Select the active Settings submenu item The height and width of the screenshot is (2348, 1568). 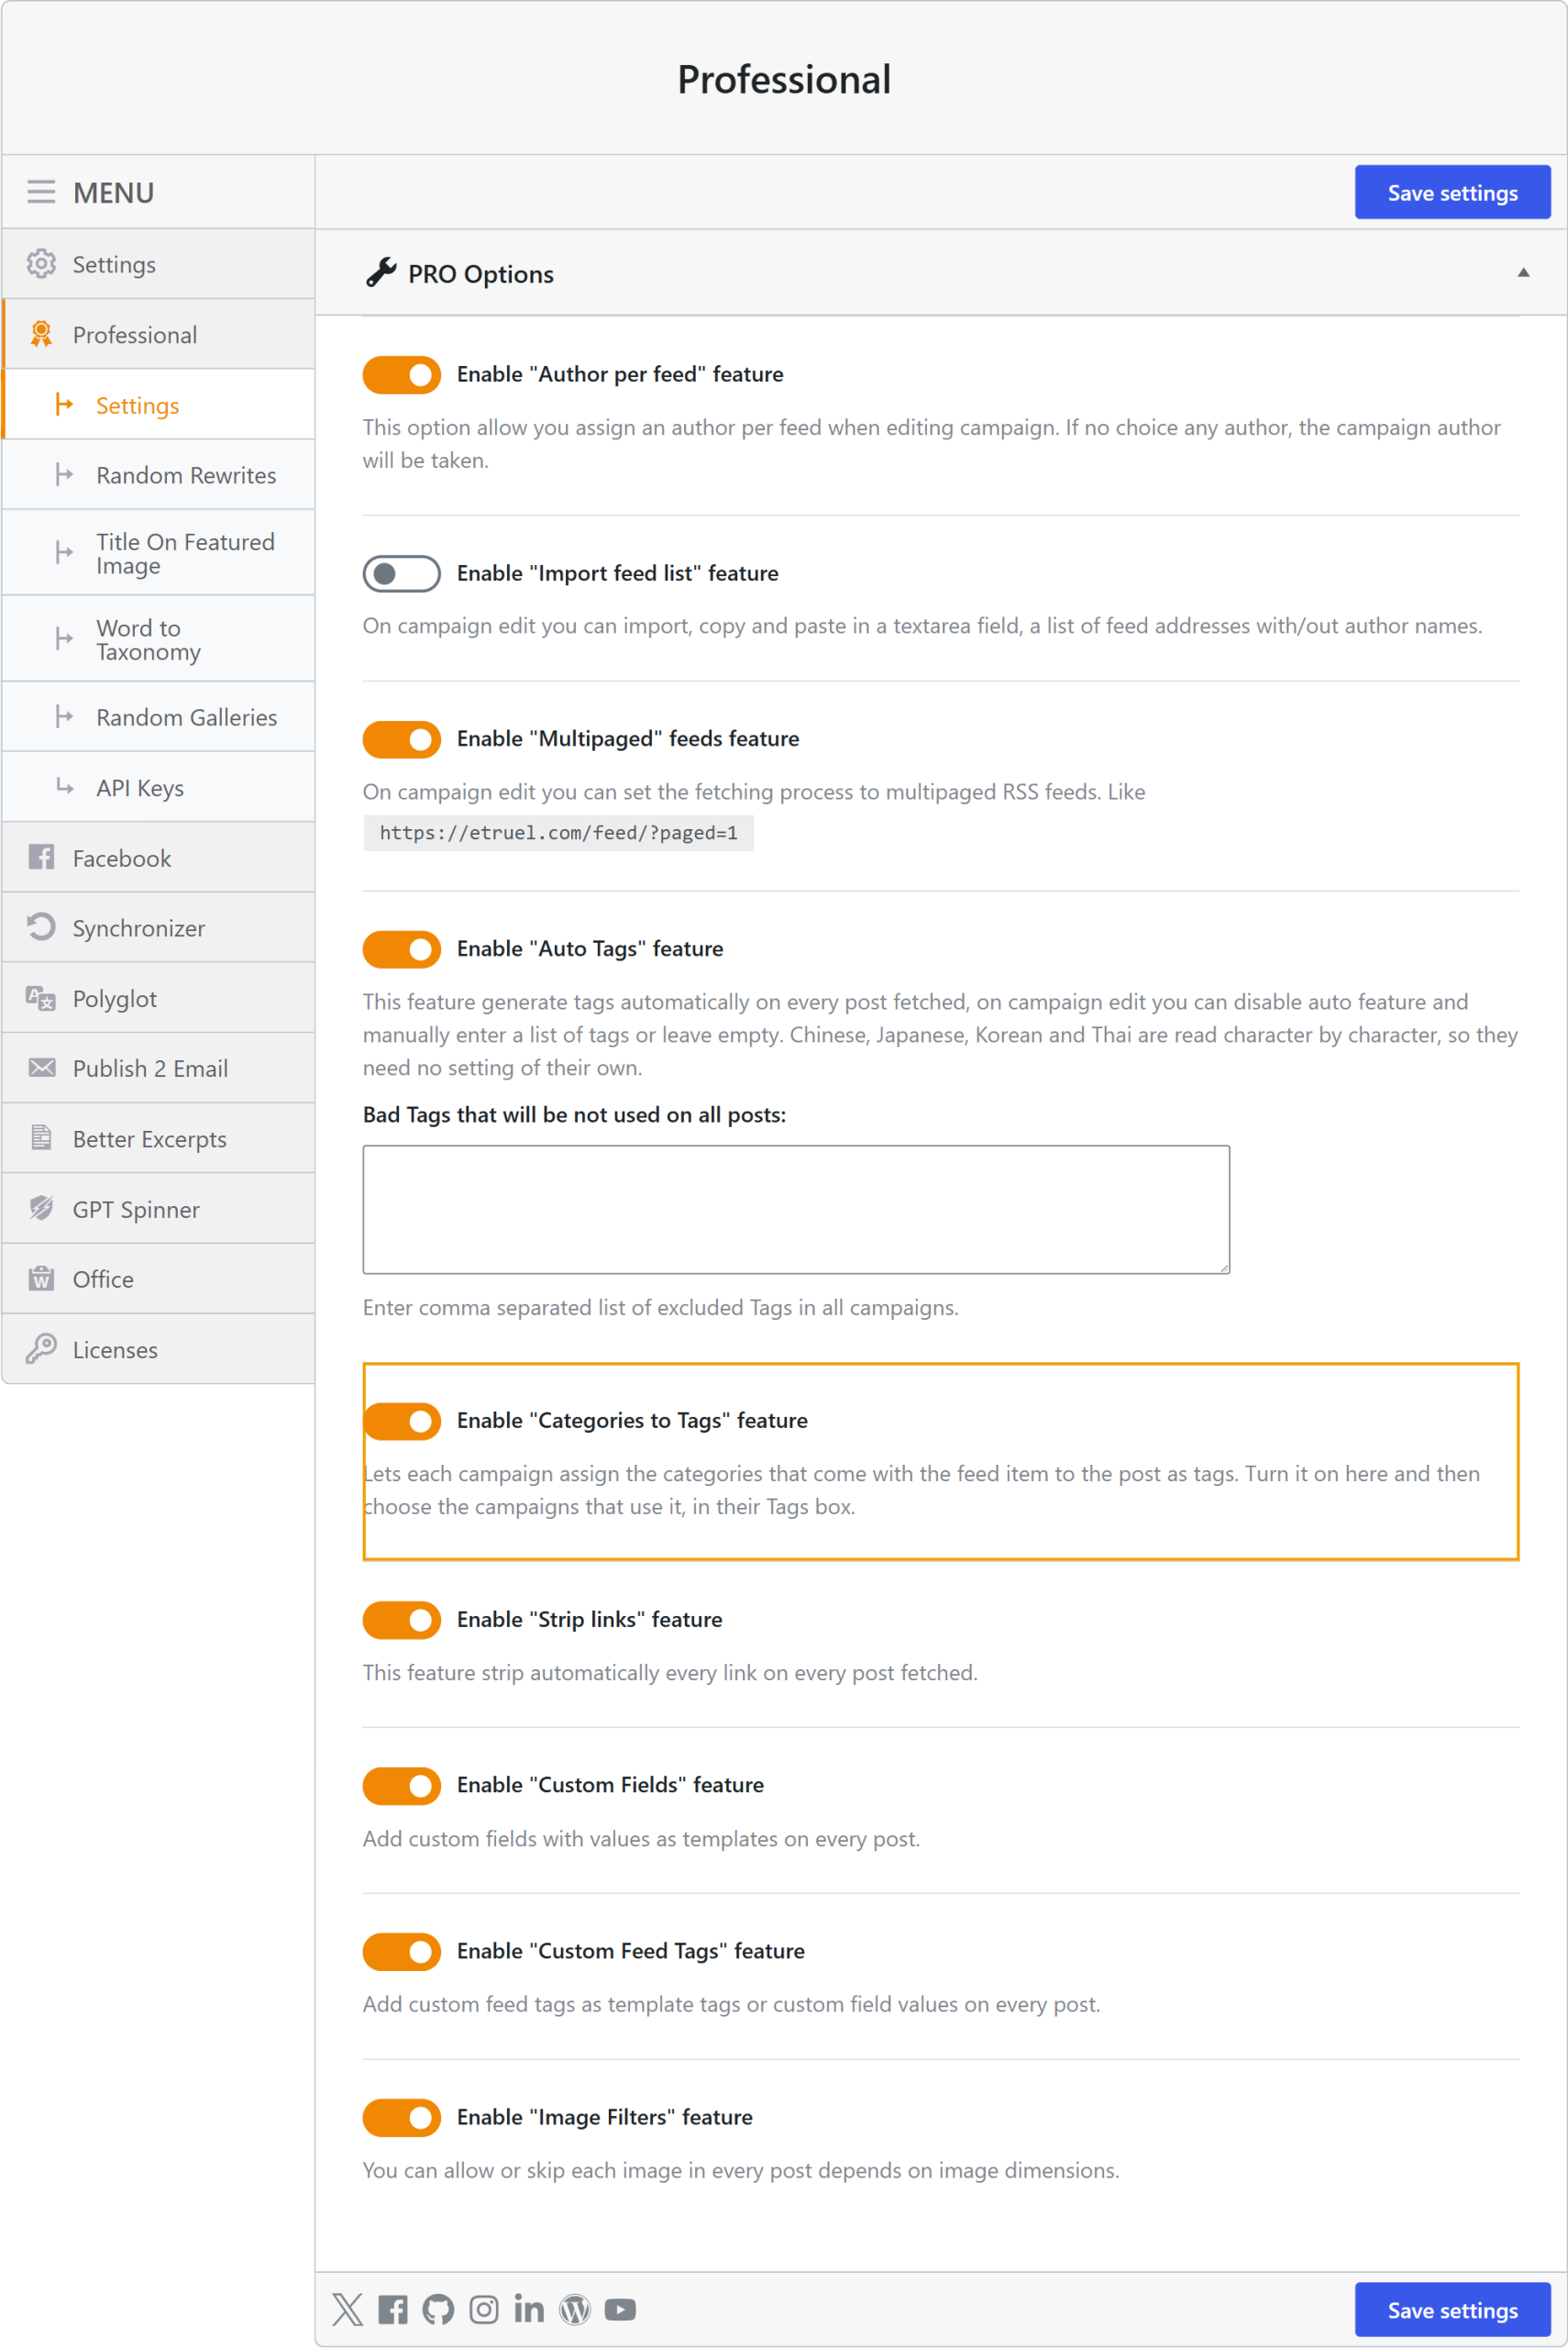click(x=159, y=404)
